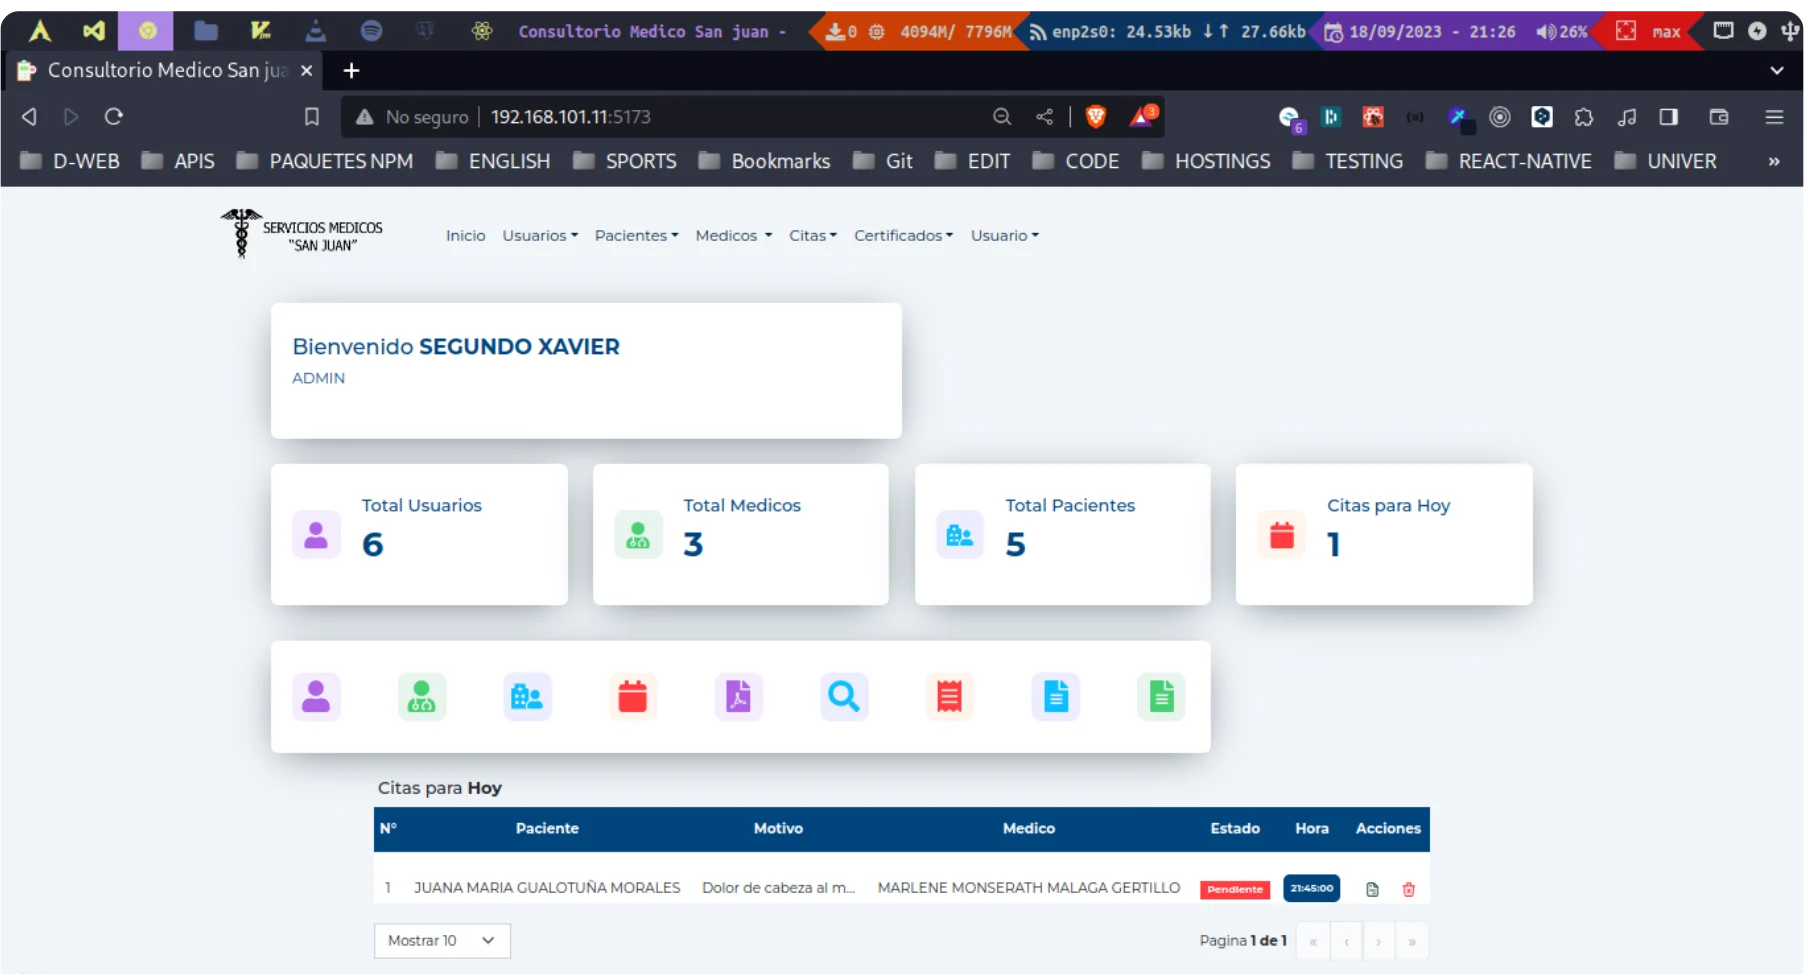
Task: Click the green document report icon
Action: pos(1161,697)
